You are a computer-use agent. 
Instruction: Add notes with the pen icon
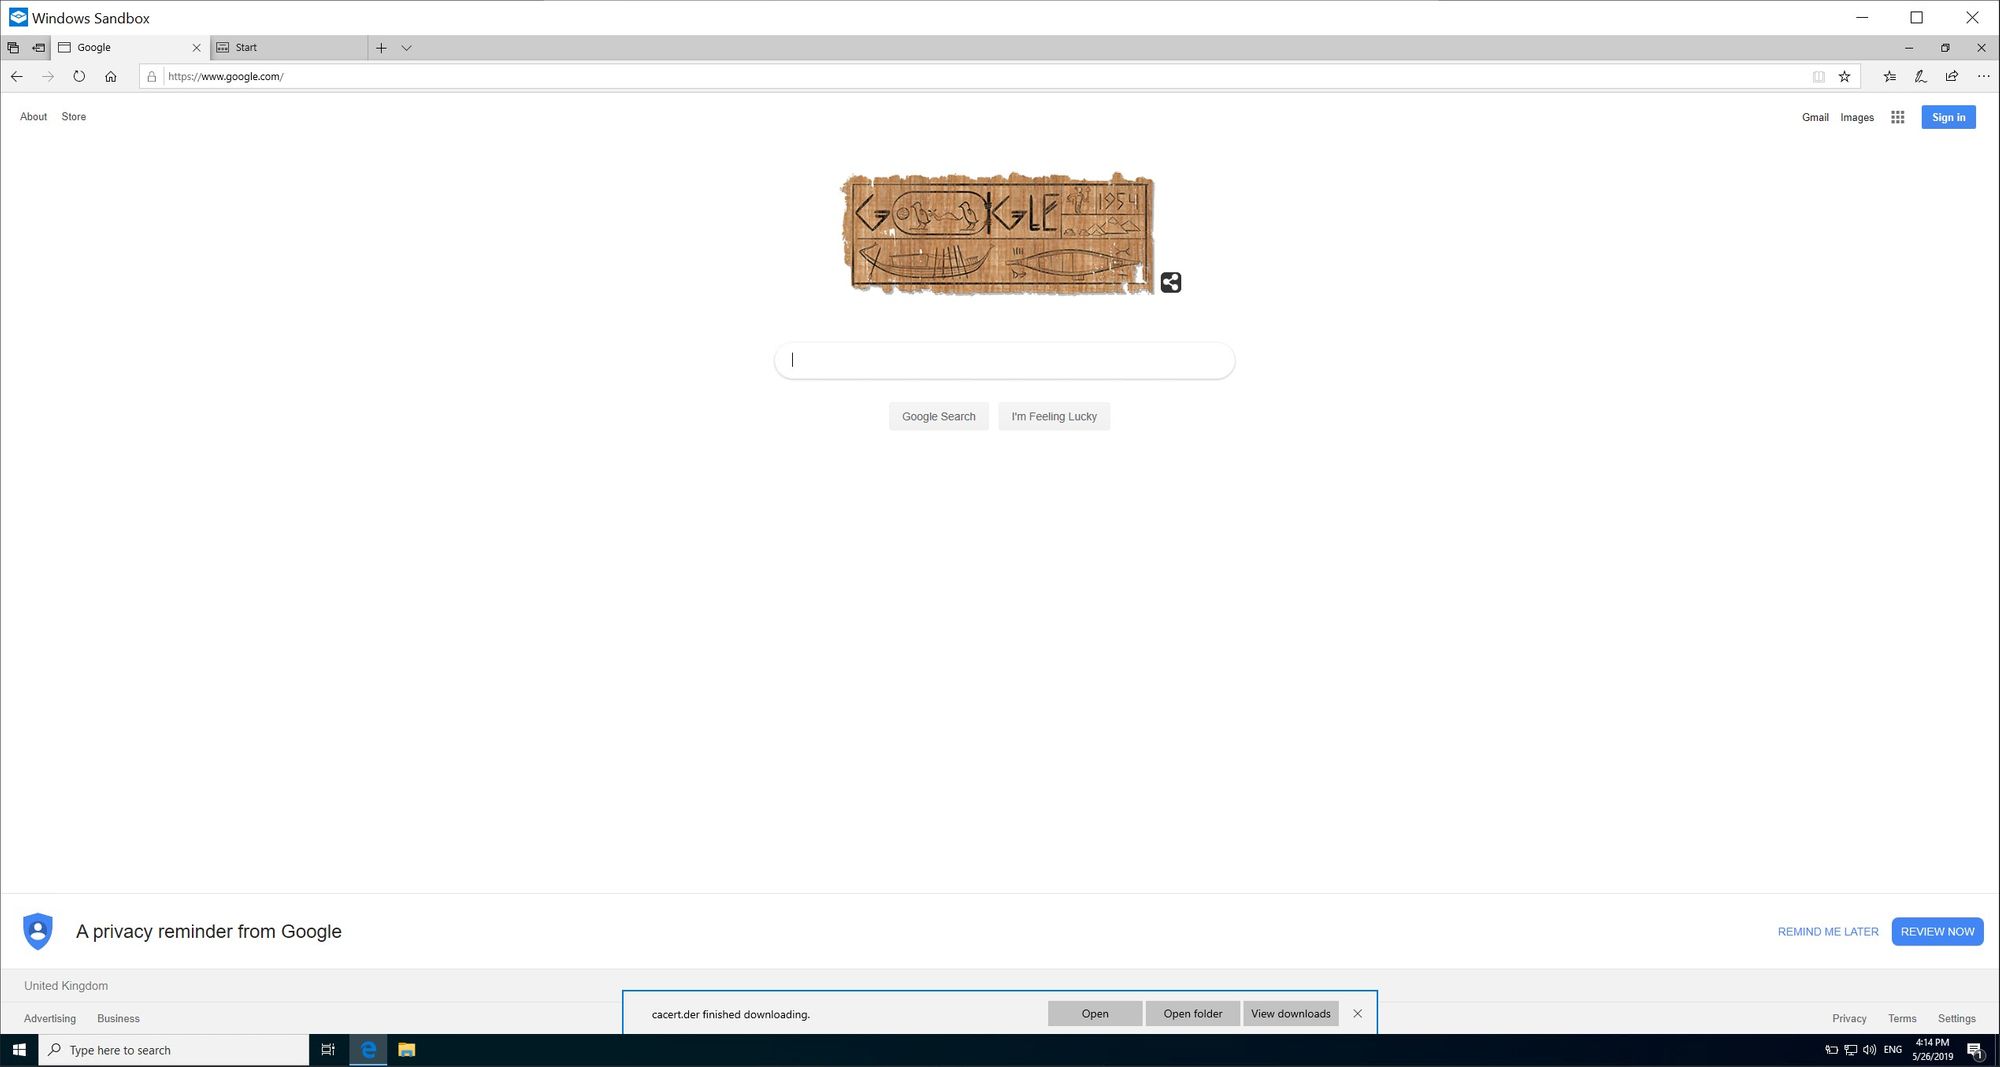tap(1921, 76)
